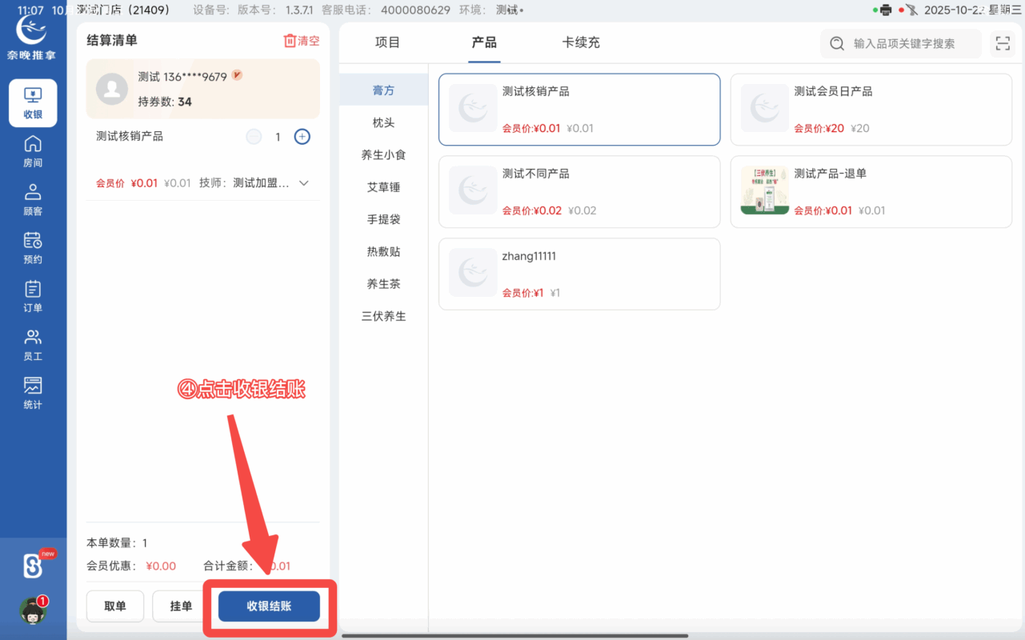The image size is (1025, 640).
Task: Decrease product quantity with minus stepper
Action: (x=253, y=136)
